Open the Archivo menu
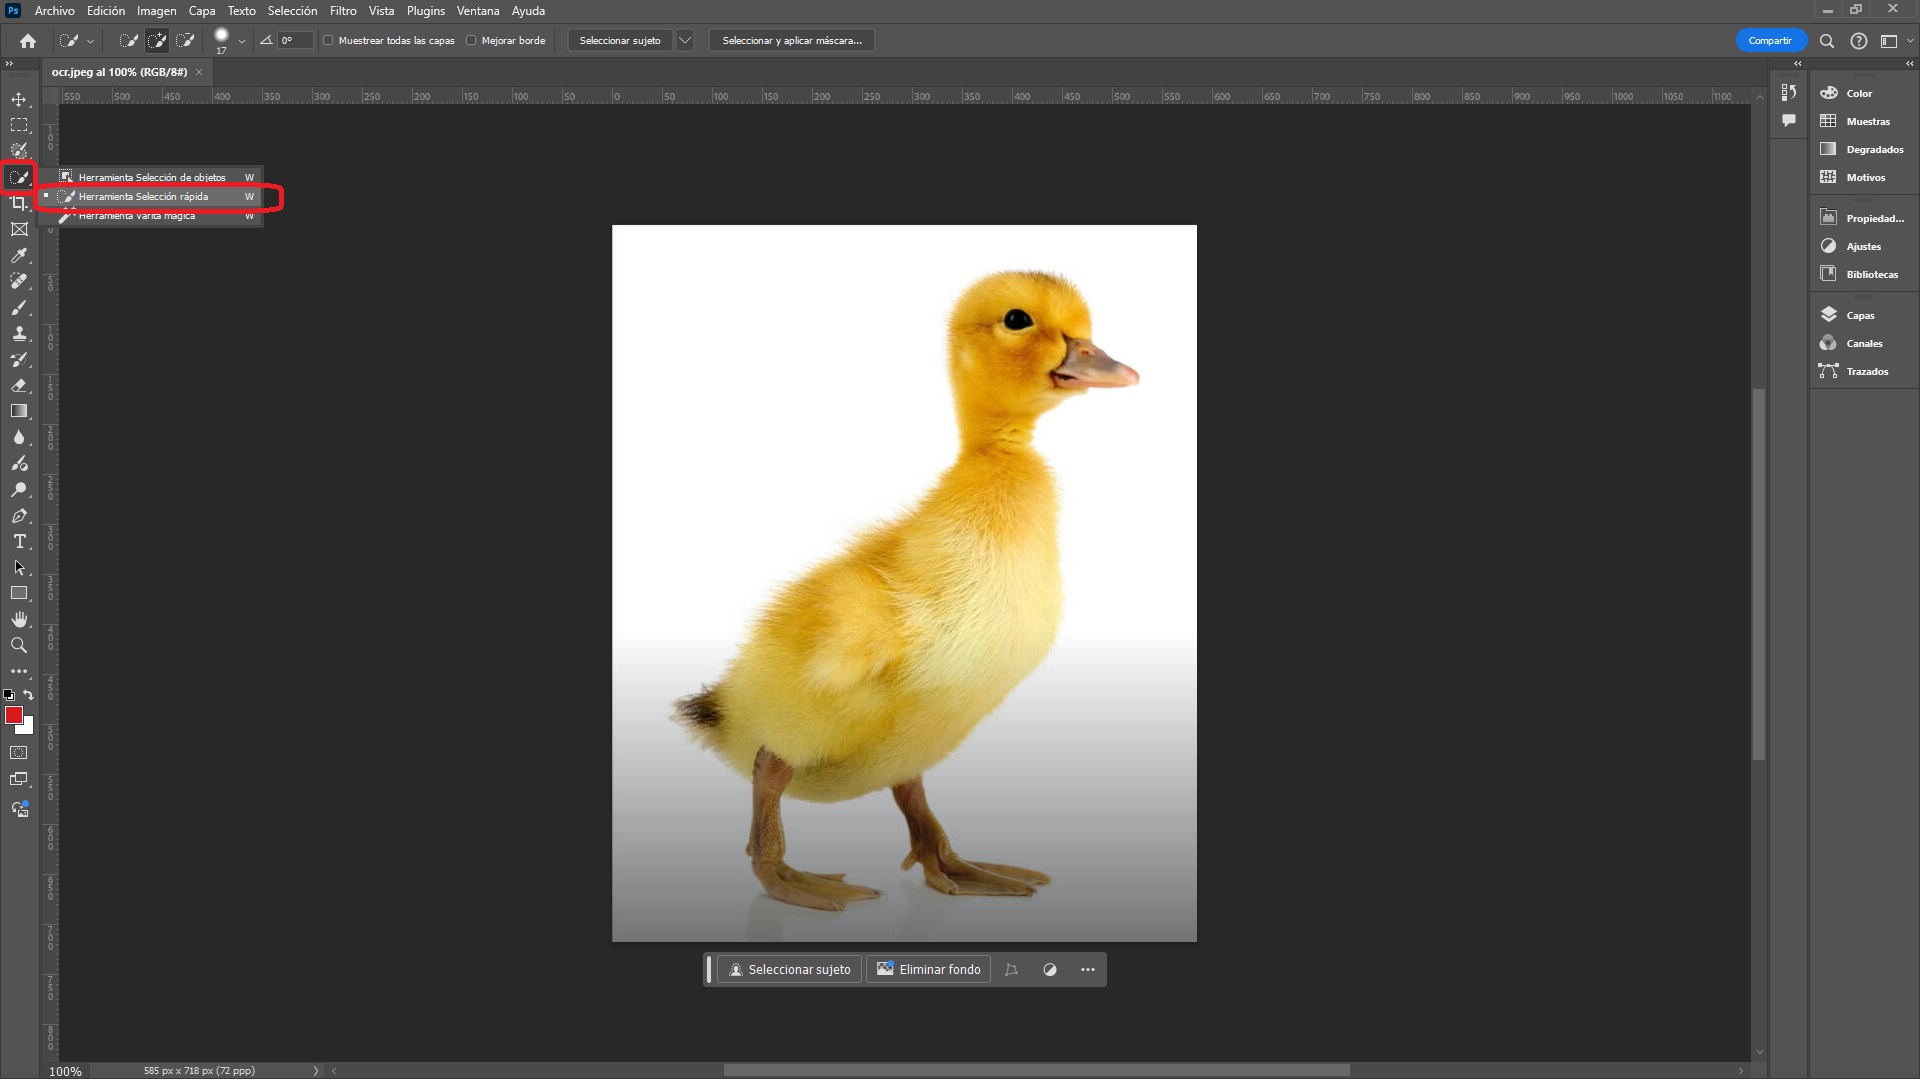The image size is (1920, 1080). coord(54,11)
